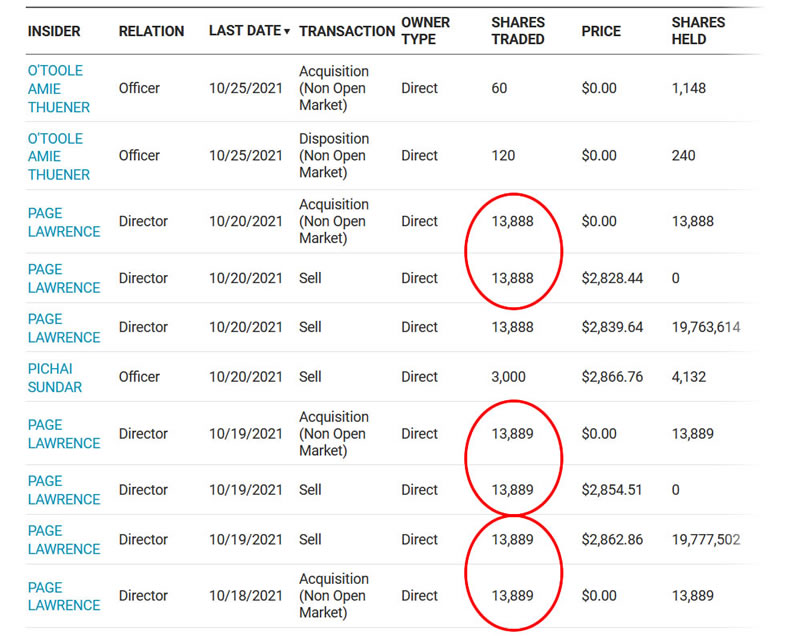Screen dimensions: 800x636
Task: Sort by the TRANSACTION column header
Action: [346, 31]
